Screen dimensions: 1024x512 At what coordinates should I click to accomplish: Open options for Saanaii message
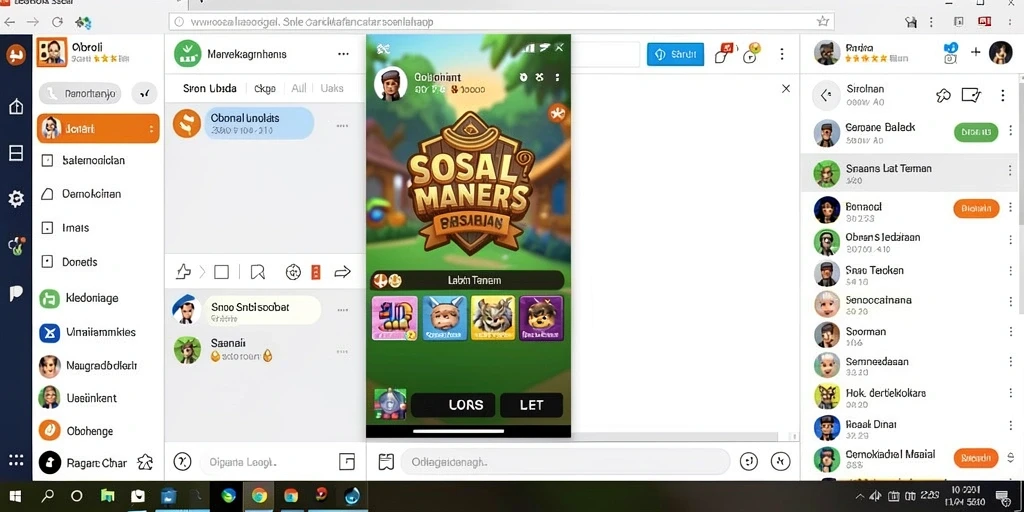(342, 351)
